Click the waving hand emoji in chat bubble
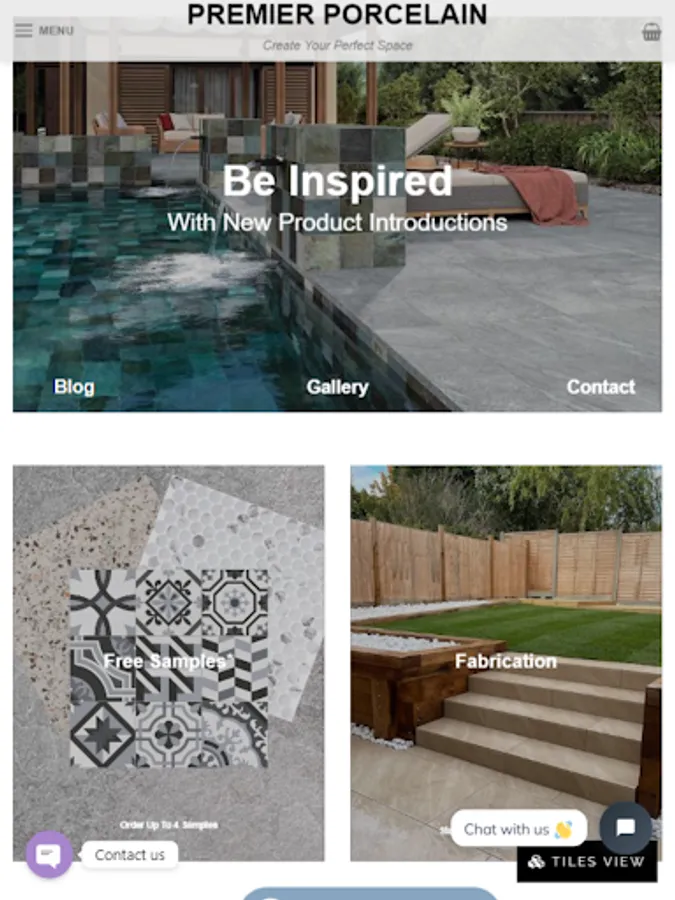Image resolution: width=675 pixels, height=900 pixels. tap(564, 829)
